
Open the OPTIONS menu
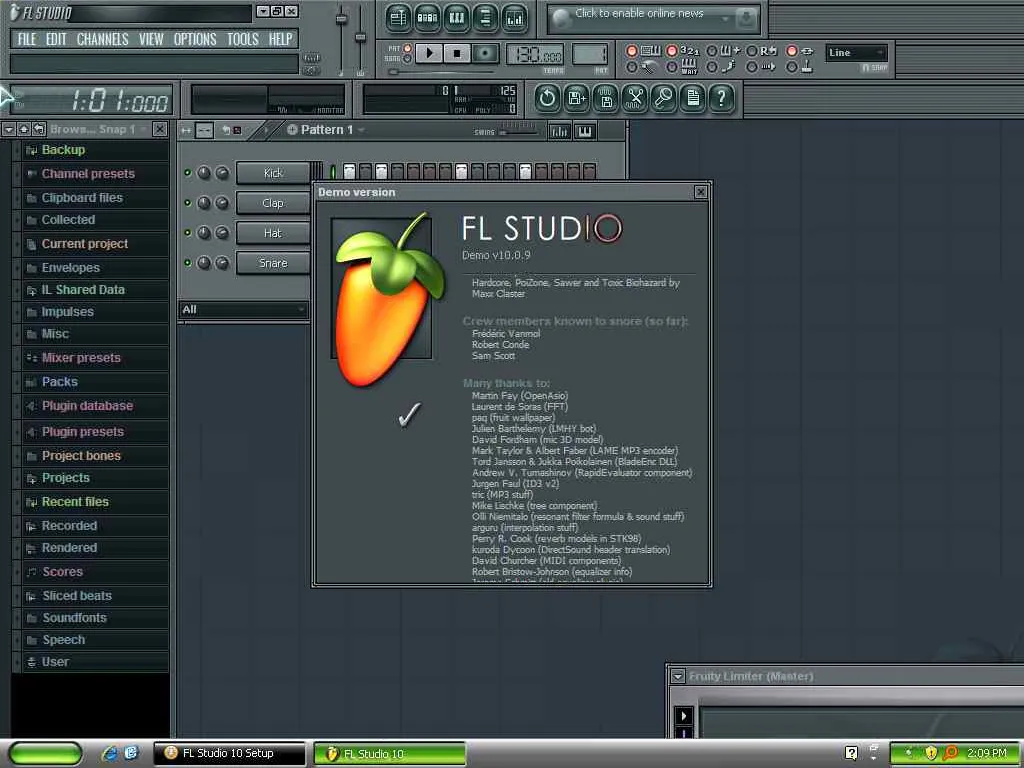click(x=195, y=39)
